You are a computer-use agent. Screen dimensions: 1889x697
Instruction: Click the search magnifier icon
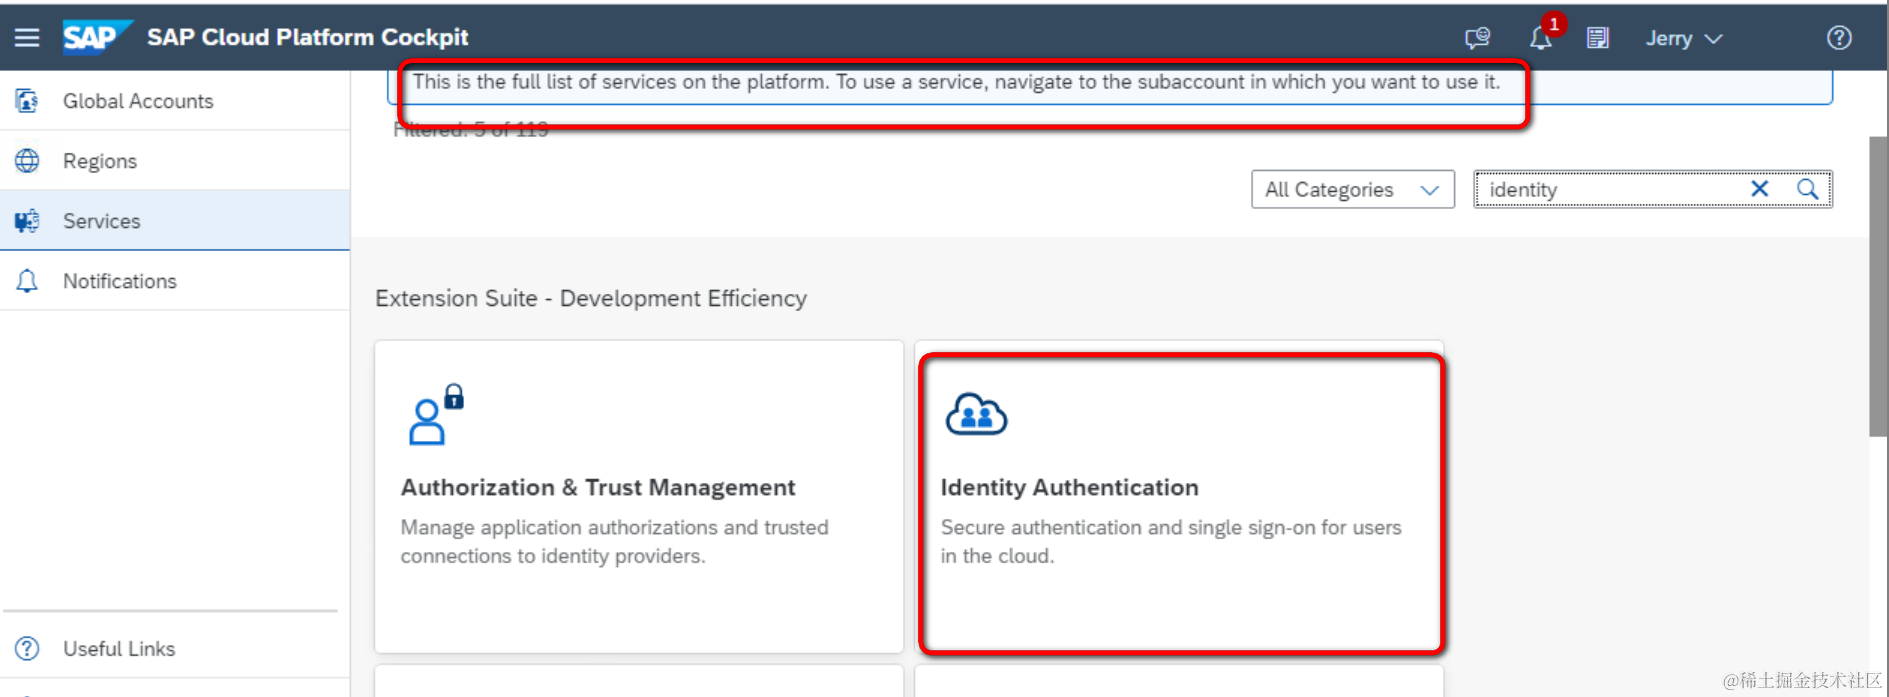1808,189
